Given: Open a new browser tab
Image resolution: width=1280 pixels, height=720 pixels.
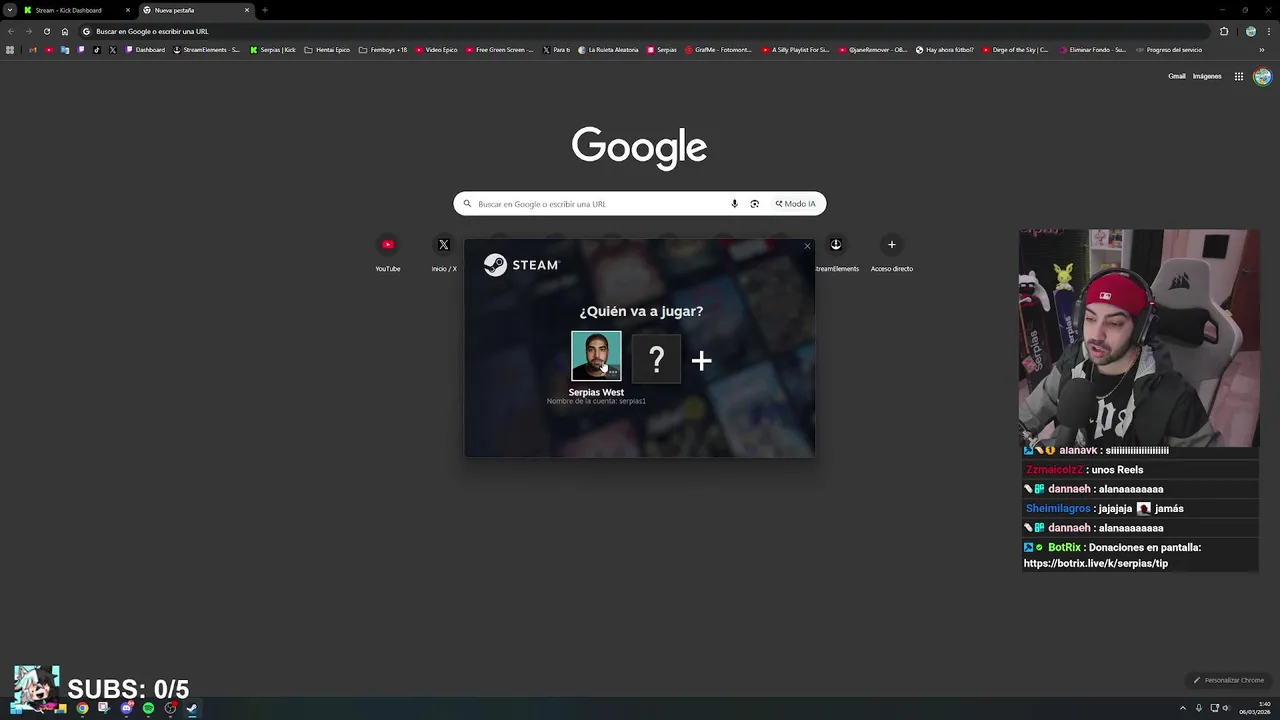Looking at the screenshot, I should [x=264, y=10].
